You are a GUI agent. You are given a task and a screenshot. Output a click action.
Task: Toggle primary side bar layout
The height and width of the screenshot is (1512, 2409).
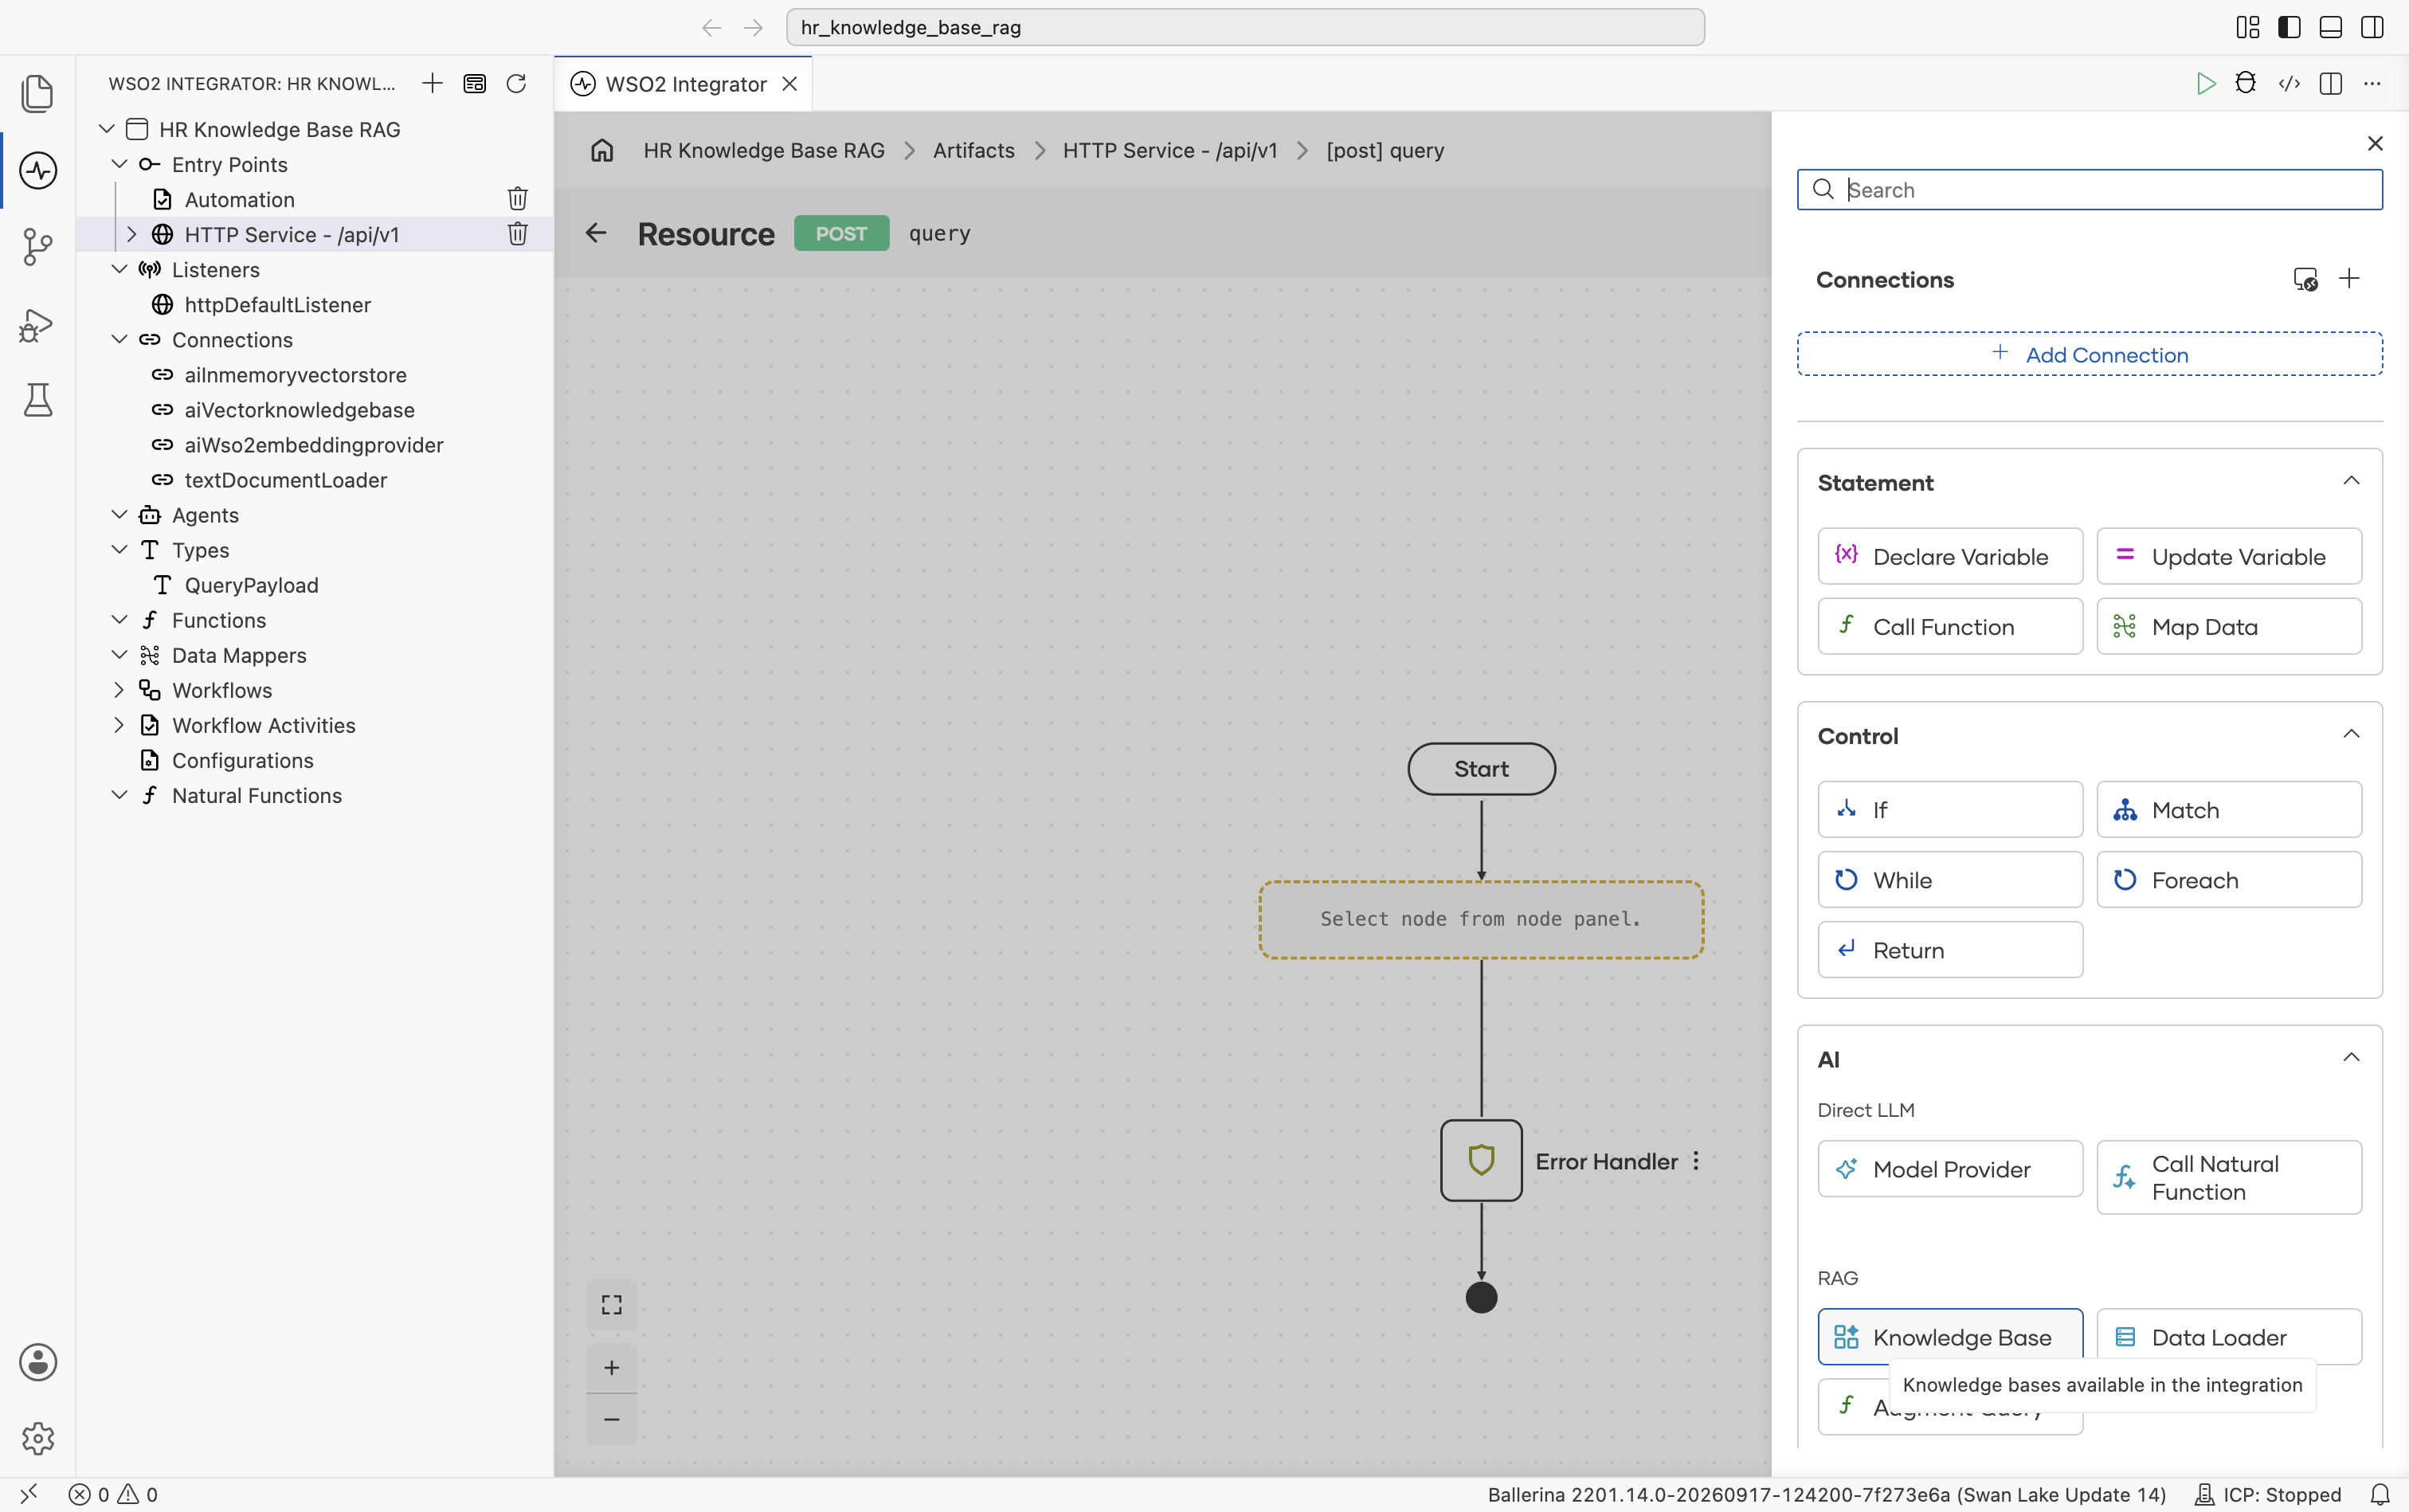pos(2289,27)
